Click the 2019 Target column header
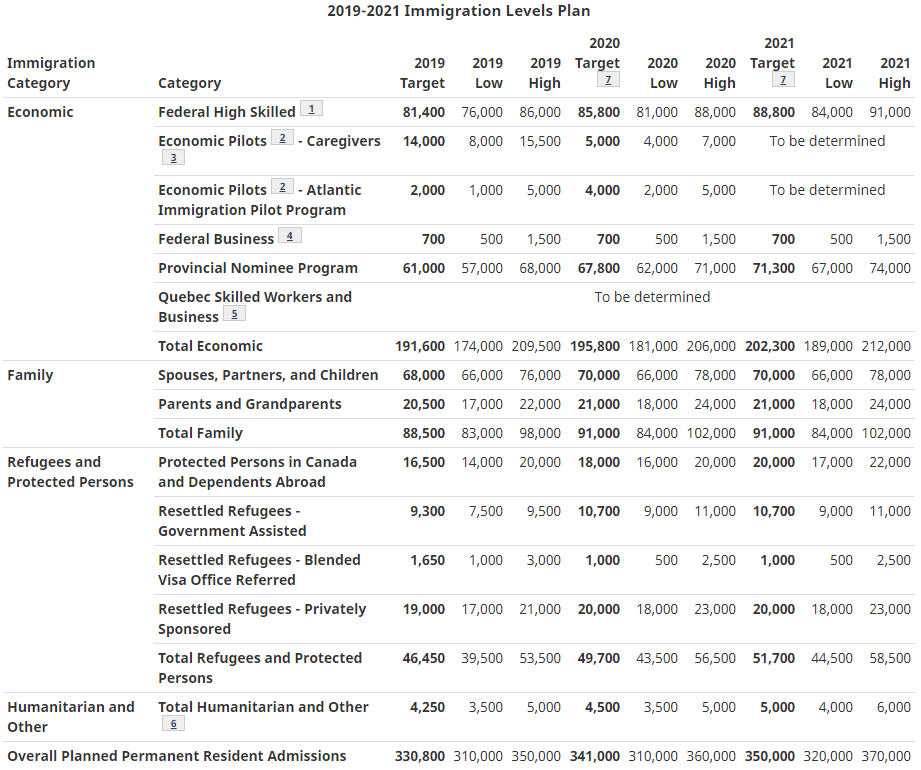921x770 pixels. pyautogui.click(x=422, y=73)
